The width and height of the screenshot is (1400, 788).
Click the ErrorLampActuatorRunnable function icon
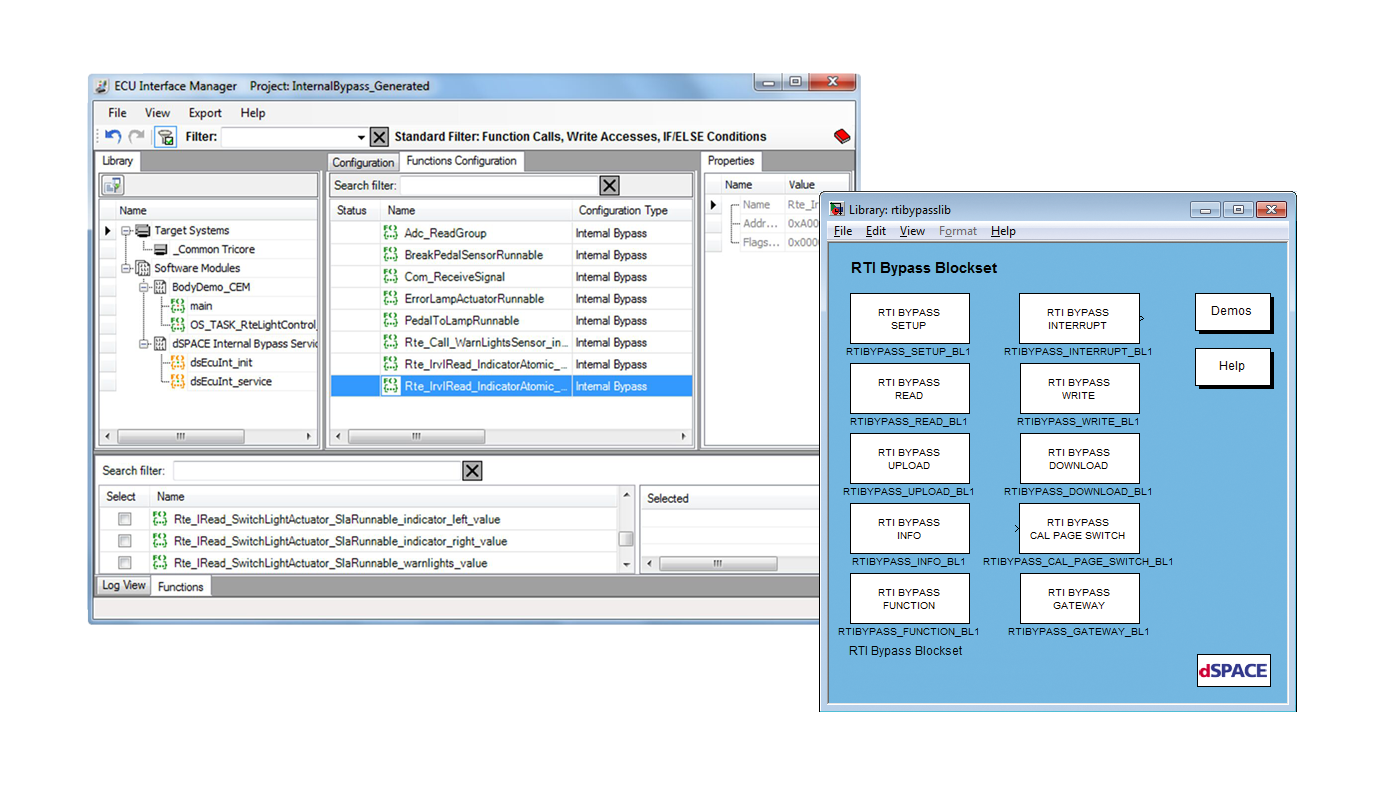(391, 298)
